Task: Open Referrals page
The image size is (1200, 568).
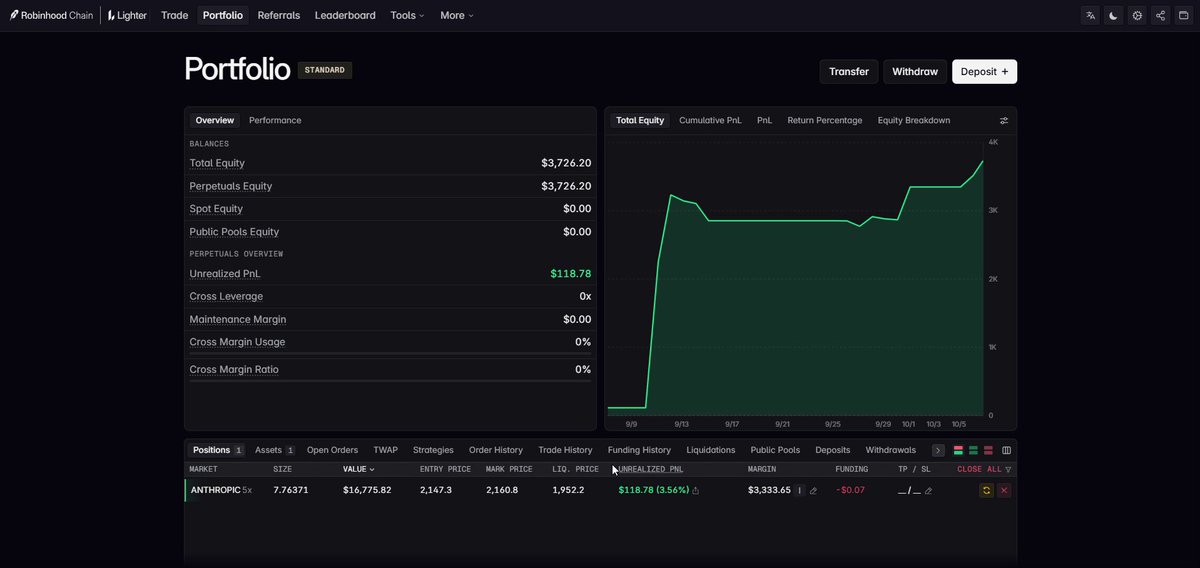Action: (278, 15)
